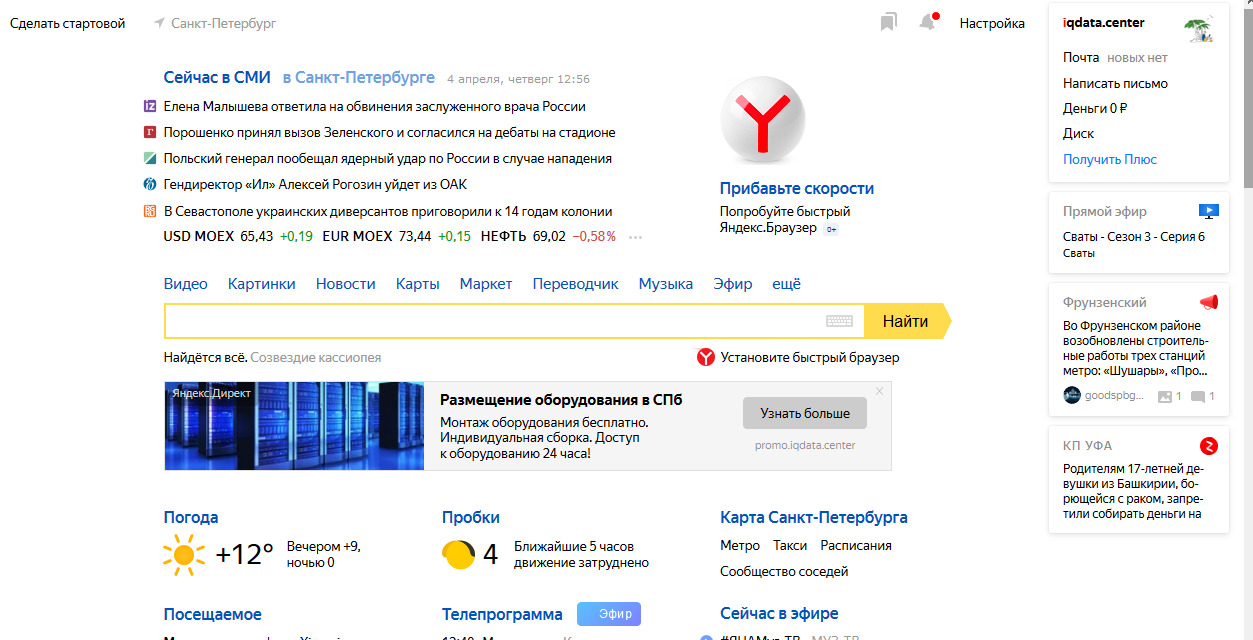1253x640 pixels.
Task: Open the Пробки traffic heading
Action: [471, 517]
